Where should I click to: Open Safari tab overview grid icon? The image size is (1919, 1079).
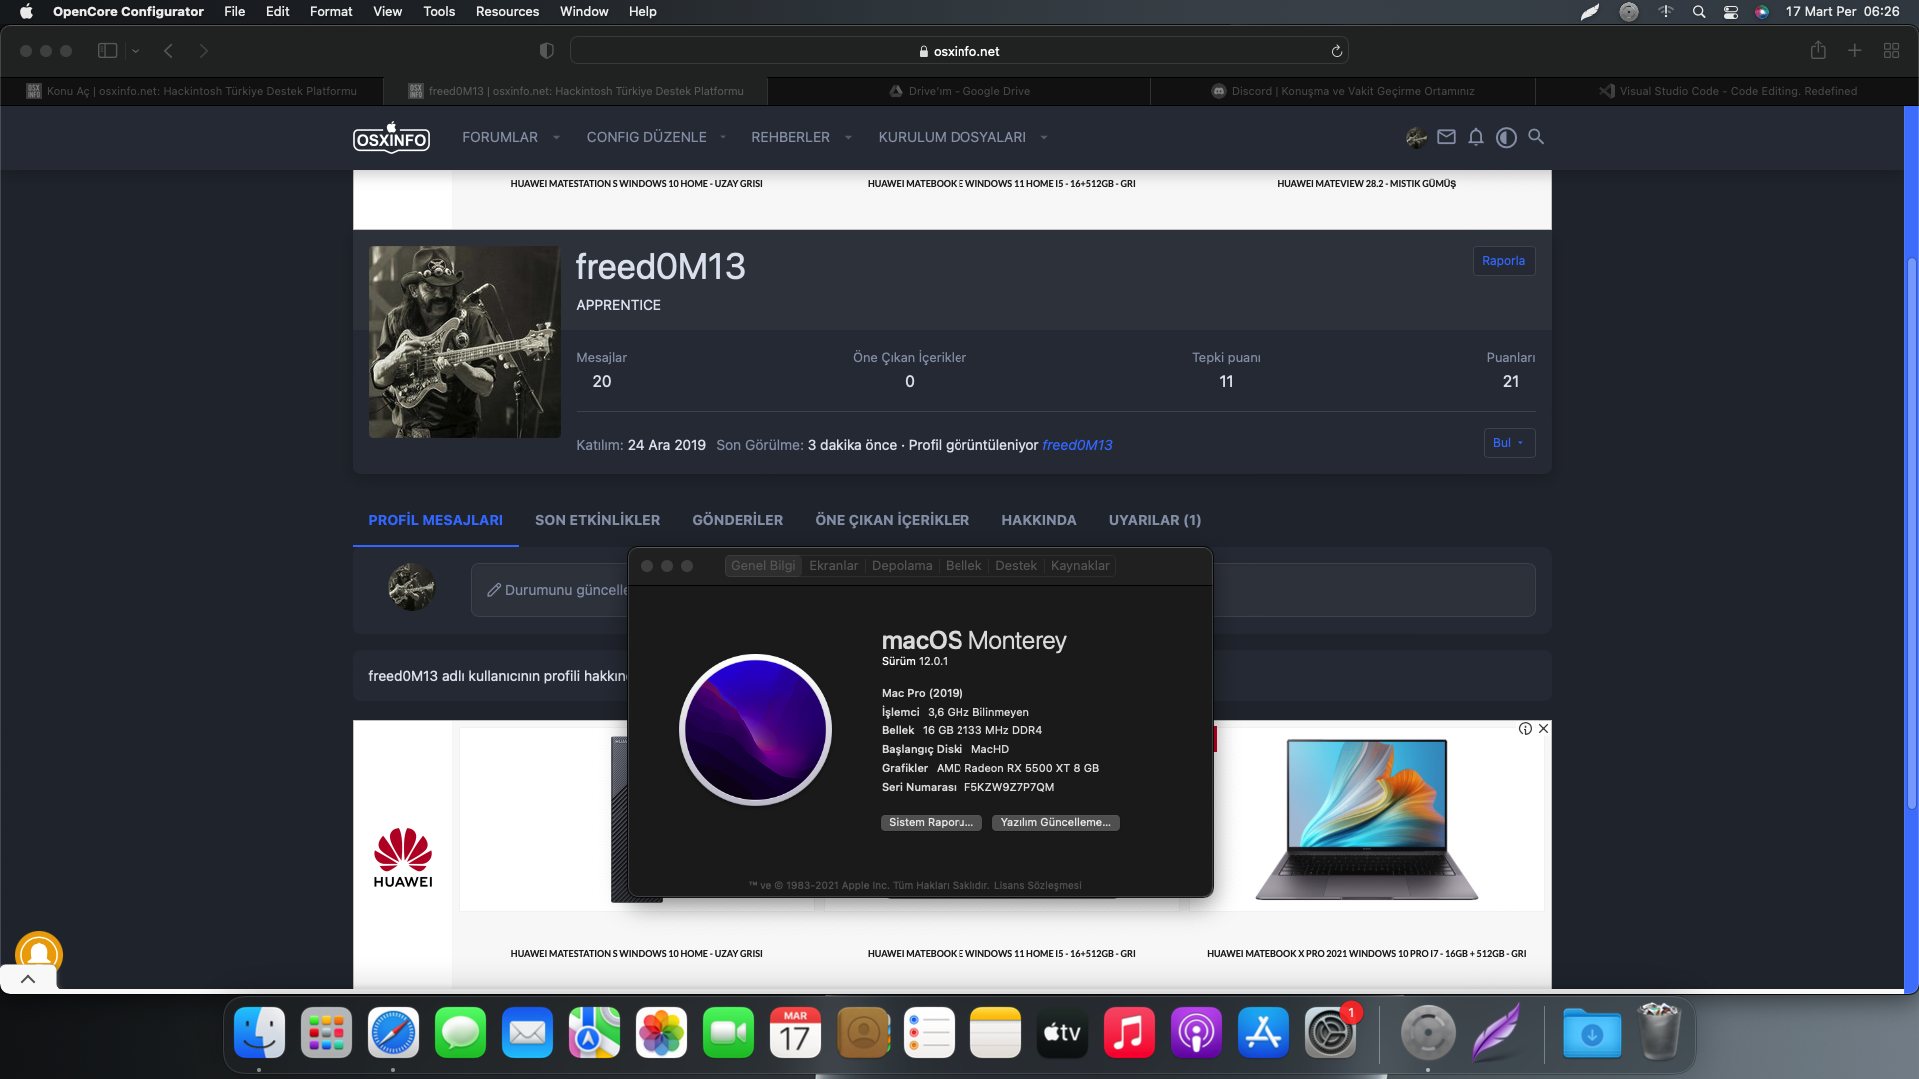[1892, 50]
